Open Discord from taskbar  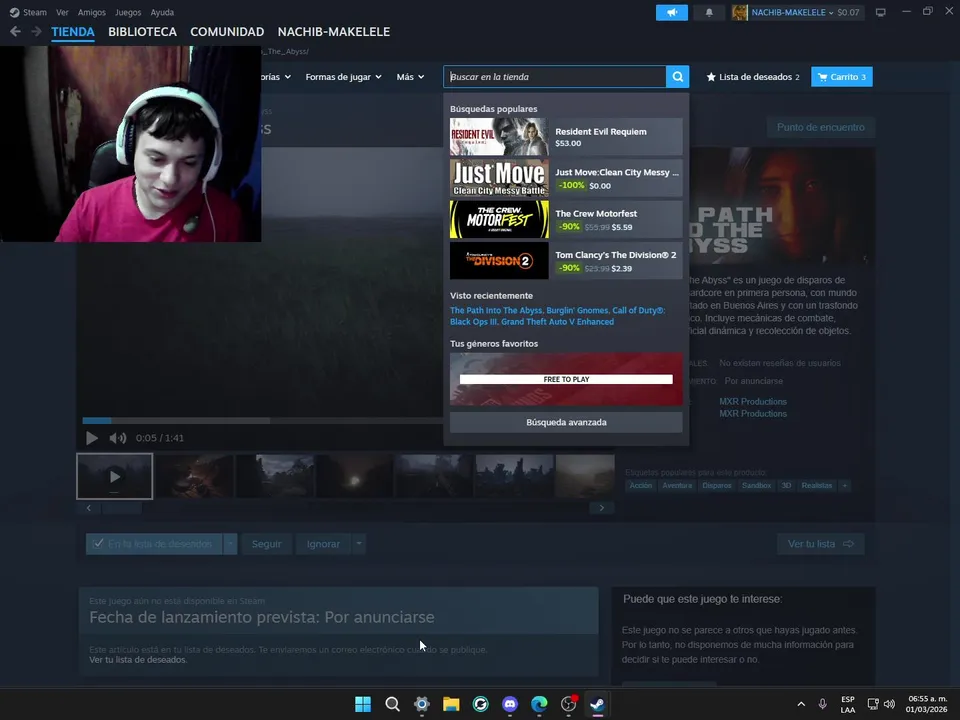click(510, 704)
